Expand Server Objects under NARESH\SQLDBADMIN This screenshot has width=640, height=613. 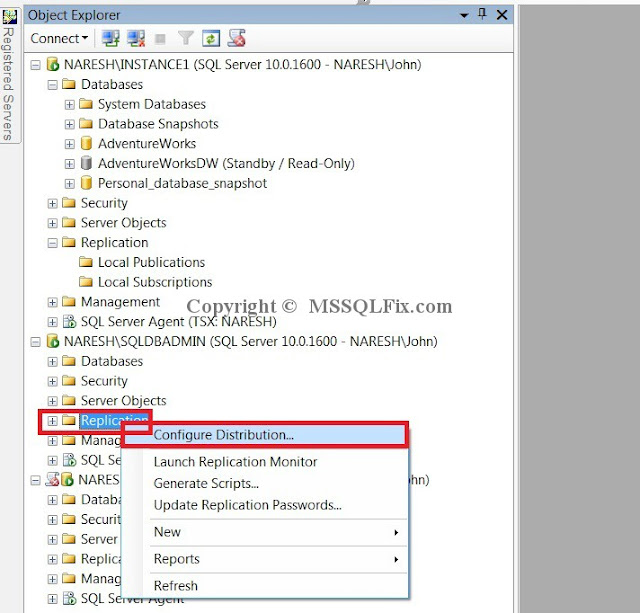[52, 401]
